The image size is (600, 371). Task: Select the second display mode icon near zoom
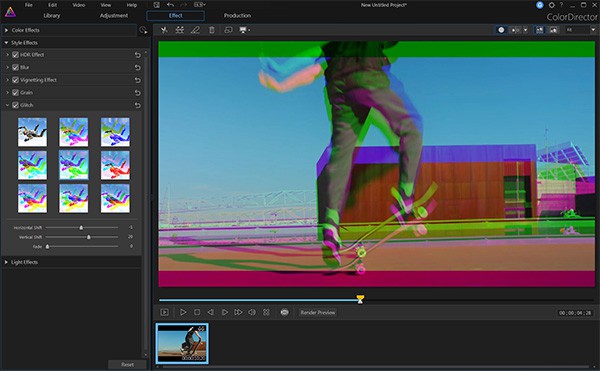point(553,30)
